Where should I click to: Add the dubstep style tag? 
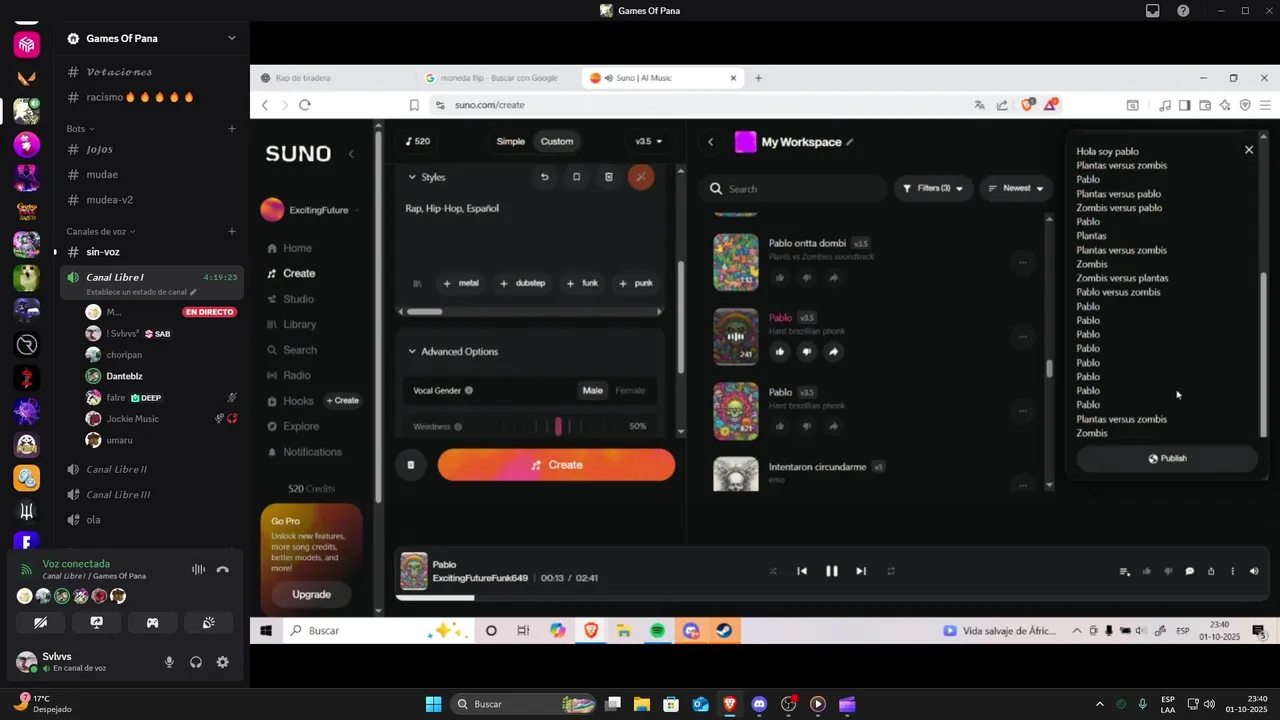point(522,283)
